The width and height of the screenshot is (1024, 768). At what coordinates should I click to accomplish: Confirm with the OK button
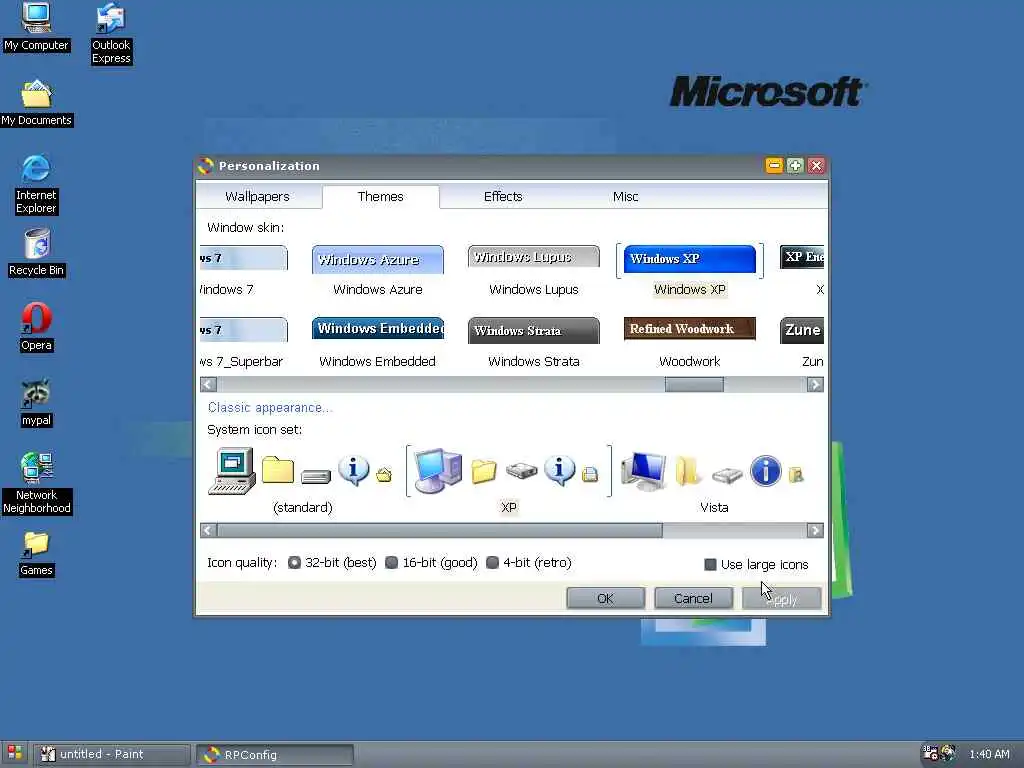[605, 598]
